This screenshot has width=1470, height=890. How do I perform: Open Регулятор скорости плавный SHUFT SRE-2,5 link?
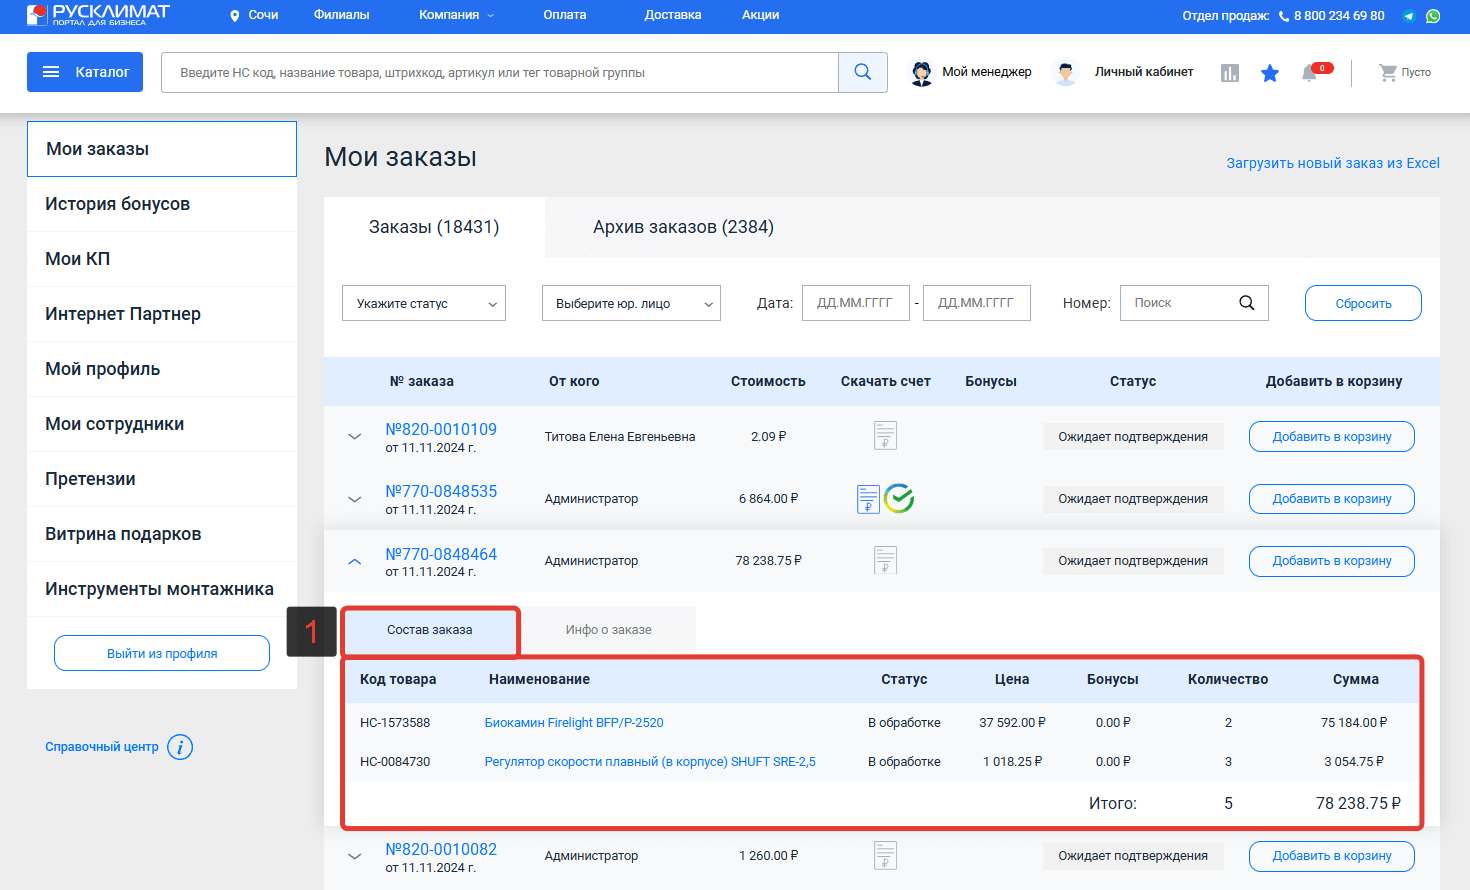click(x=650, y=762)
